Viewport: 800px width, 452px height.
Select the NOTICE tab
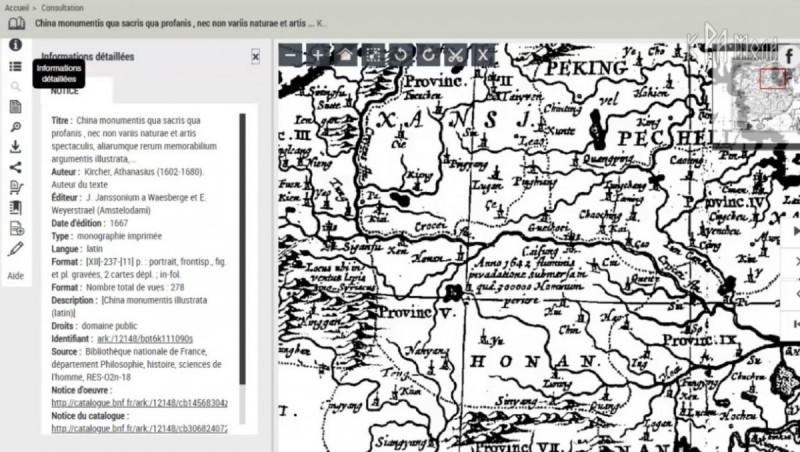65,90
